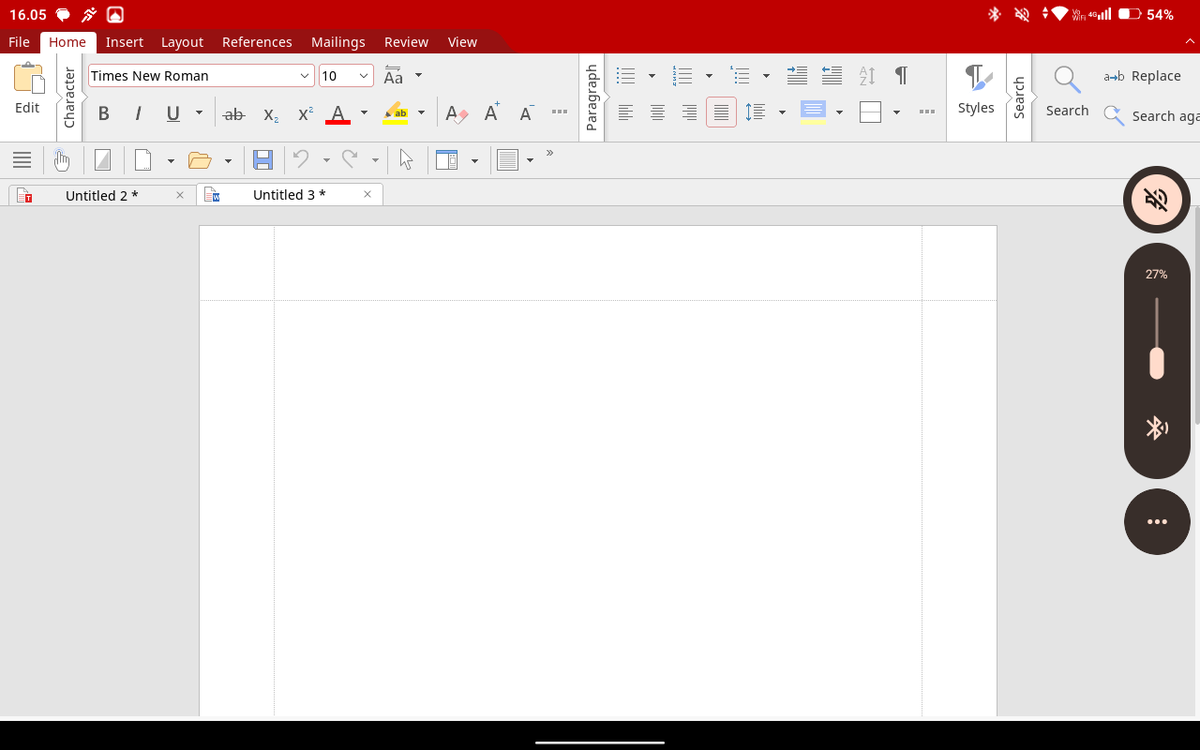Select the object pointer arrow tool
This screenshot has height=750, width=1200.
tap(406, 159)
